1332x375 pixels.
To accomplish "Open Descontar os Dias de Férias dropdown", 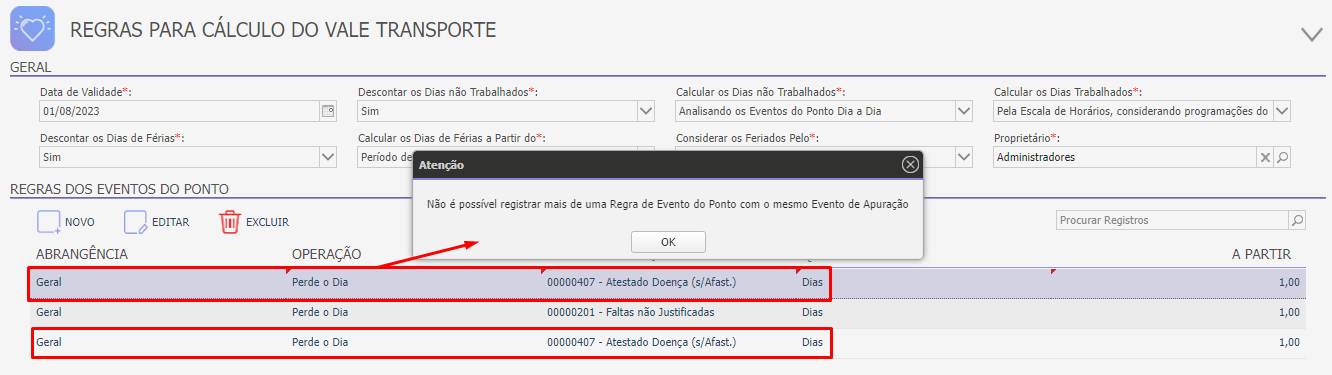I will coord(327,157).
